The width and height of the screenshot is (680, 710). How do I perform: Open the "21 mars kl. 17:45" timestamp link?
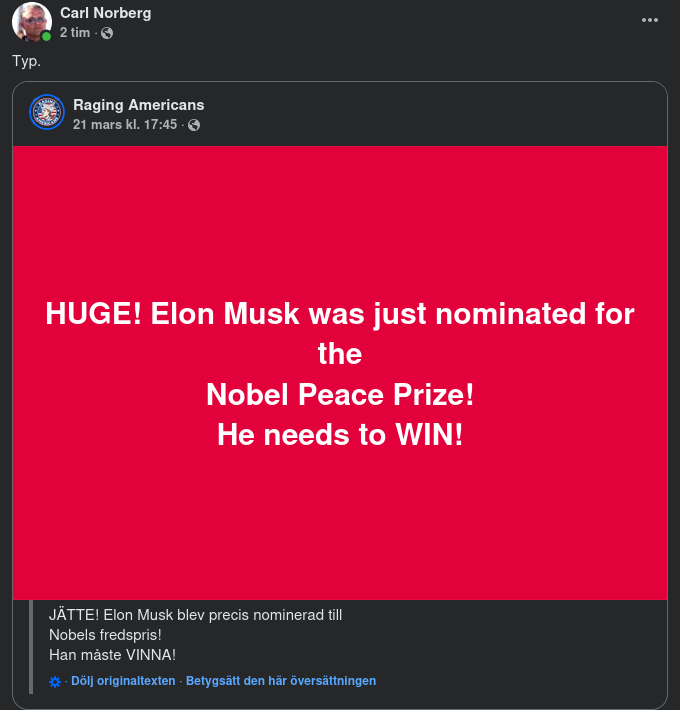[x=125, y=125]
